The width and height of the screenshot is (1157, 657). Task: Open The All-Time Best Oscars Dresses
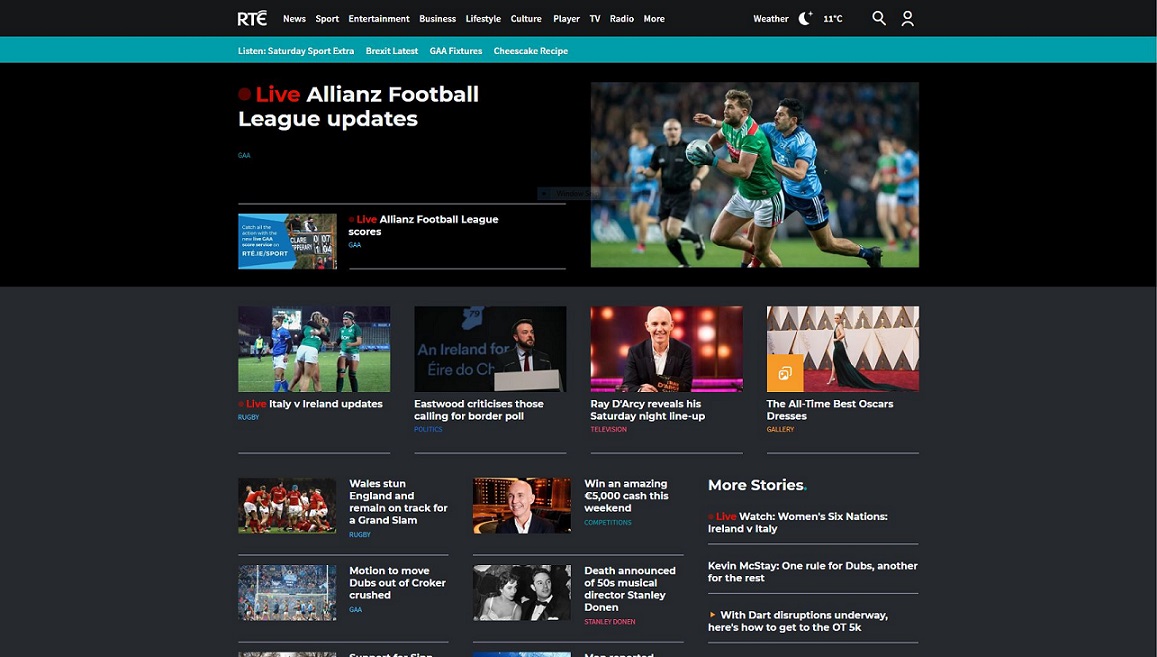[829, 410]
